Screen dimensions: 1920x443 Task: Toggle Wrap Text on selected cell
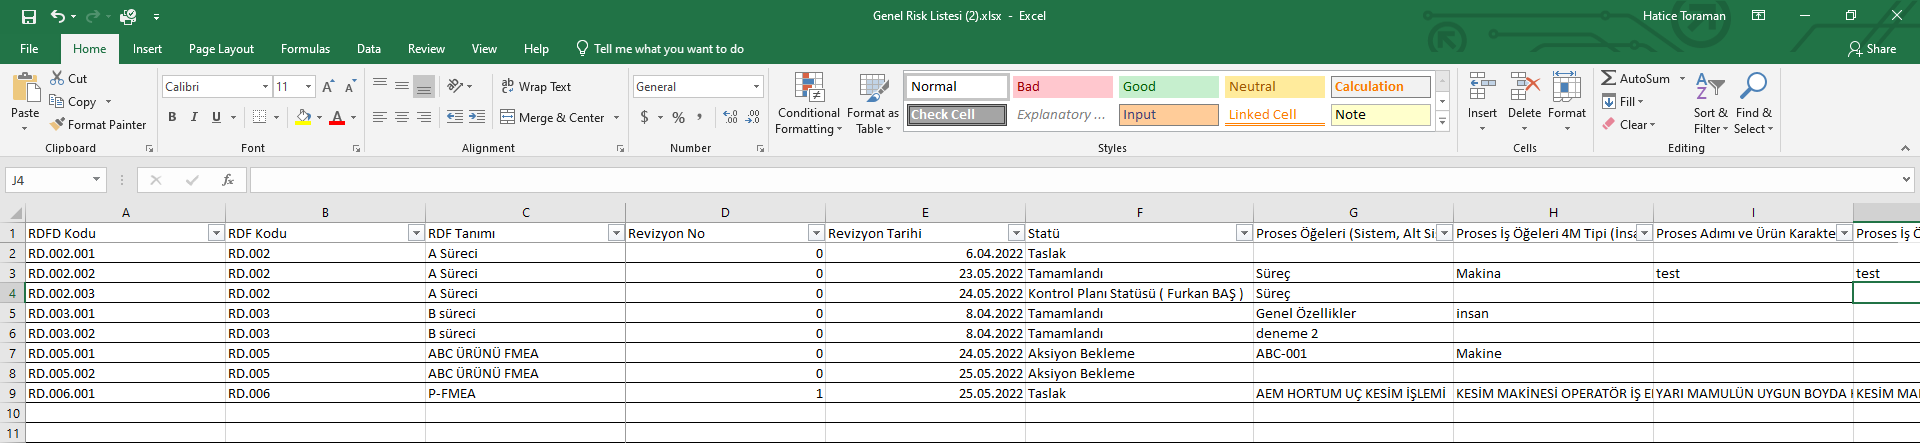coord(536,87)
